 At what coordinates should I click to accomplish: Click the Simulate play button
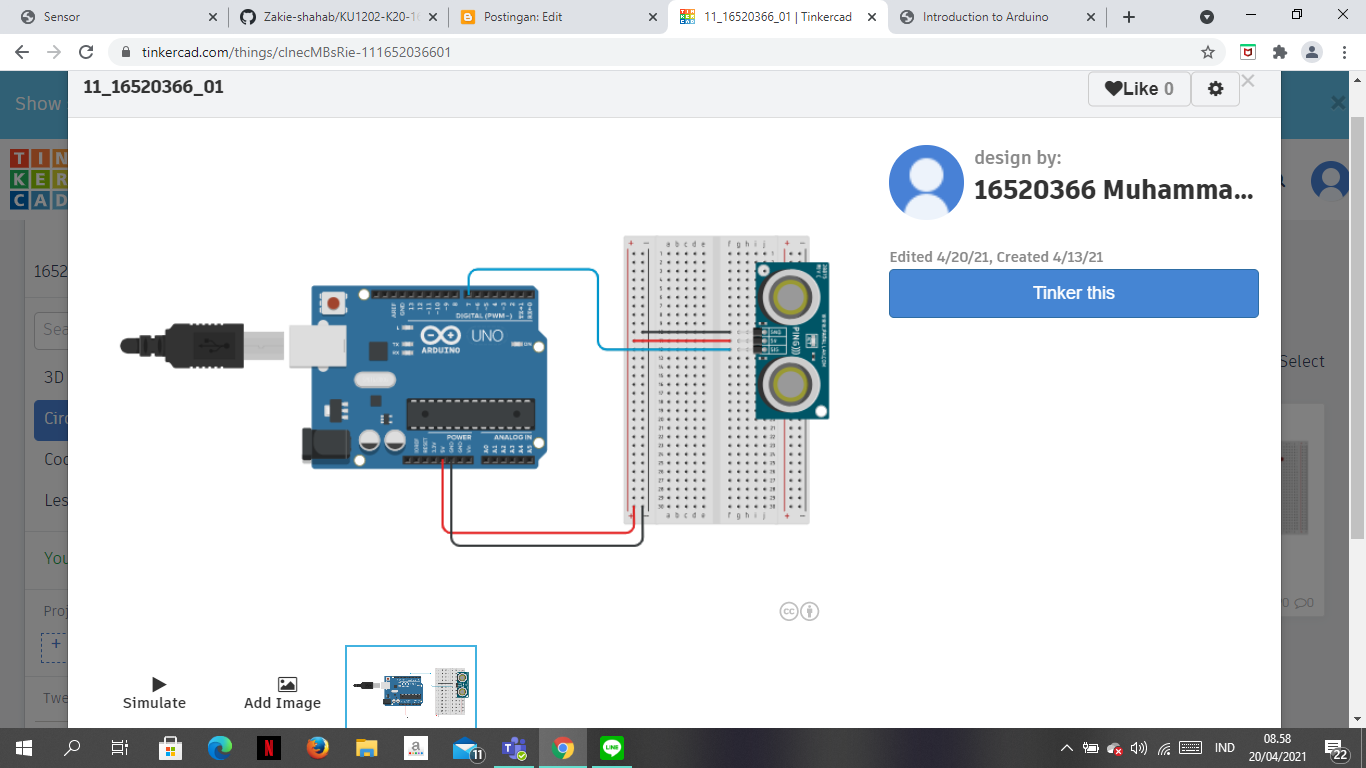click(x=155, y=693)
